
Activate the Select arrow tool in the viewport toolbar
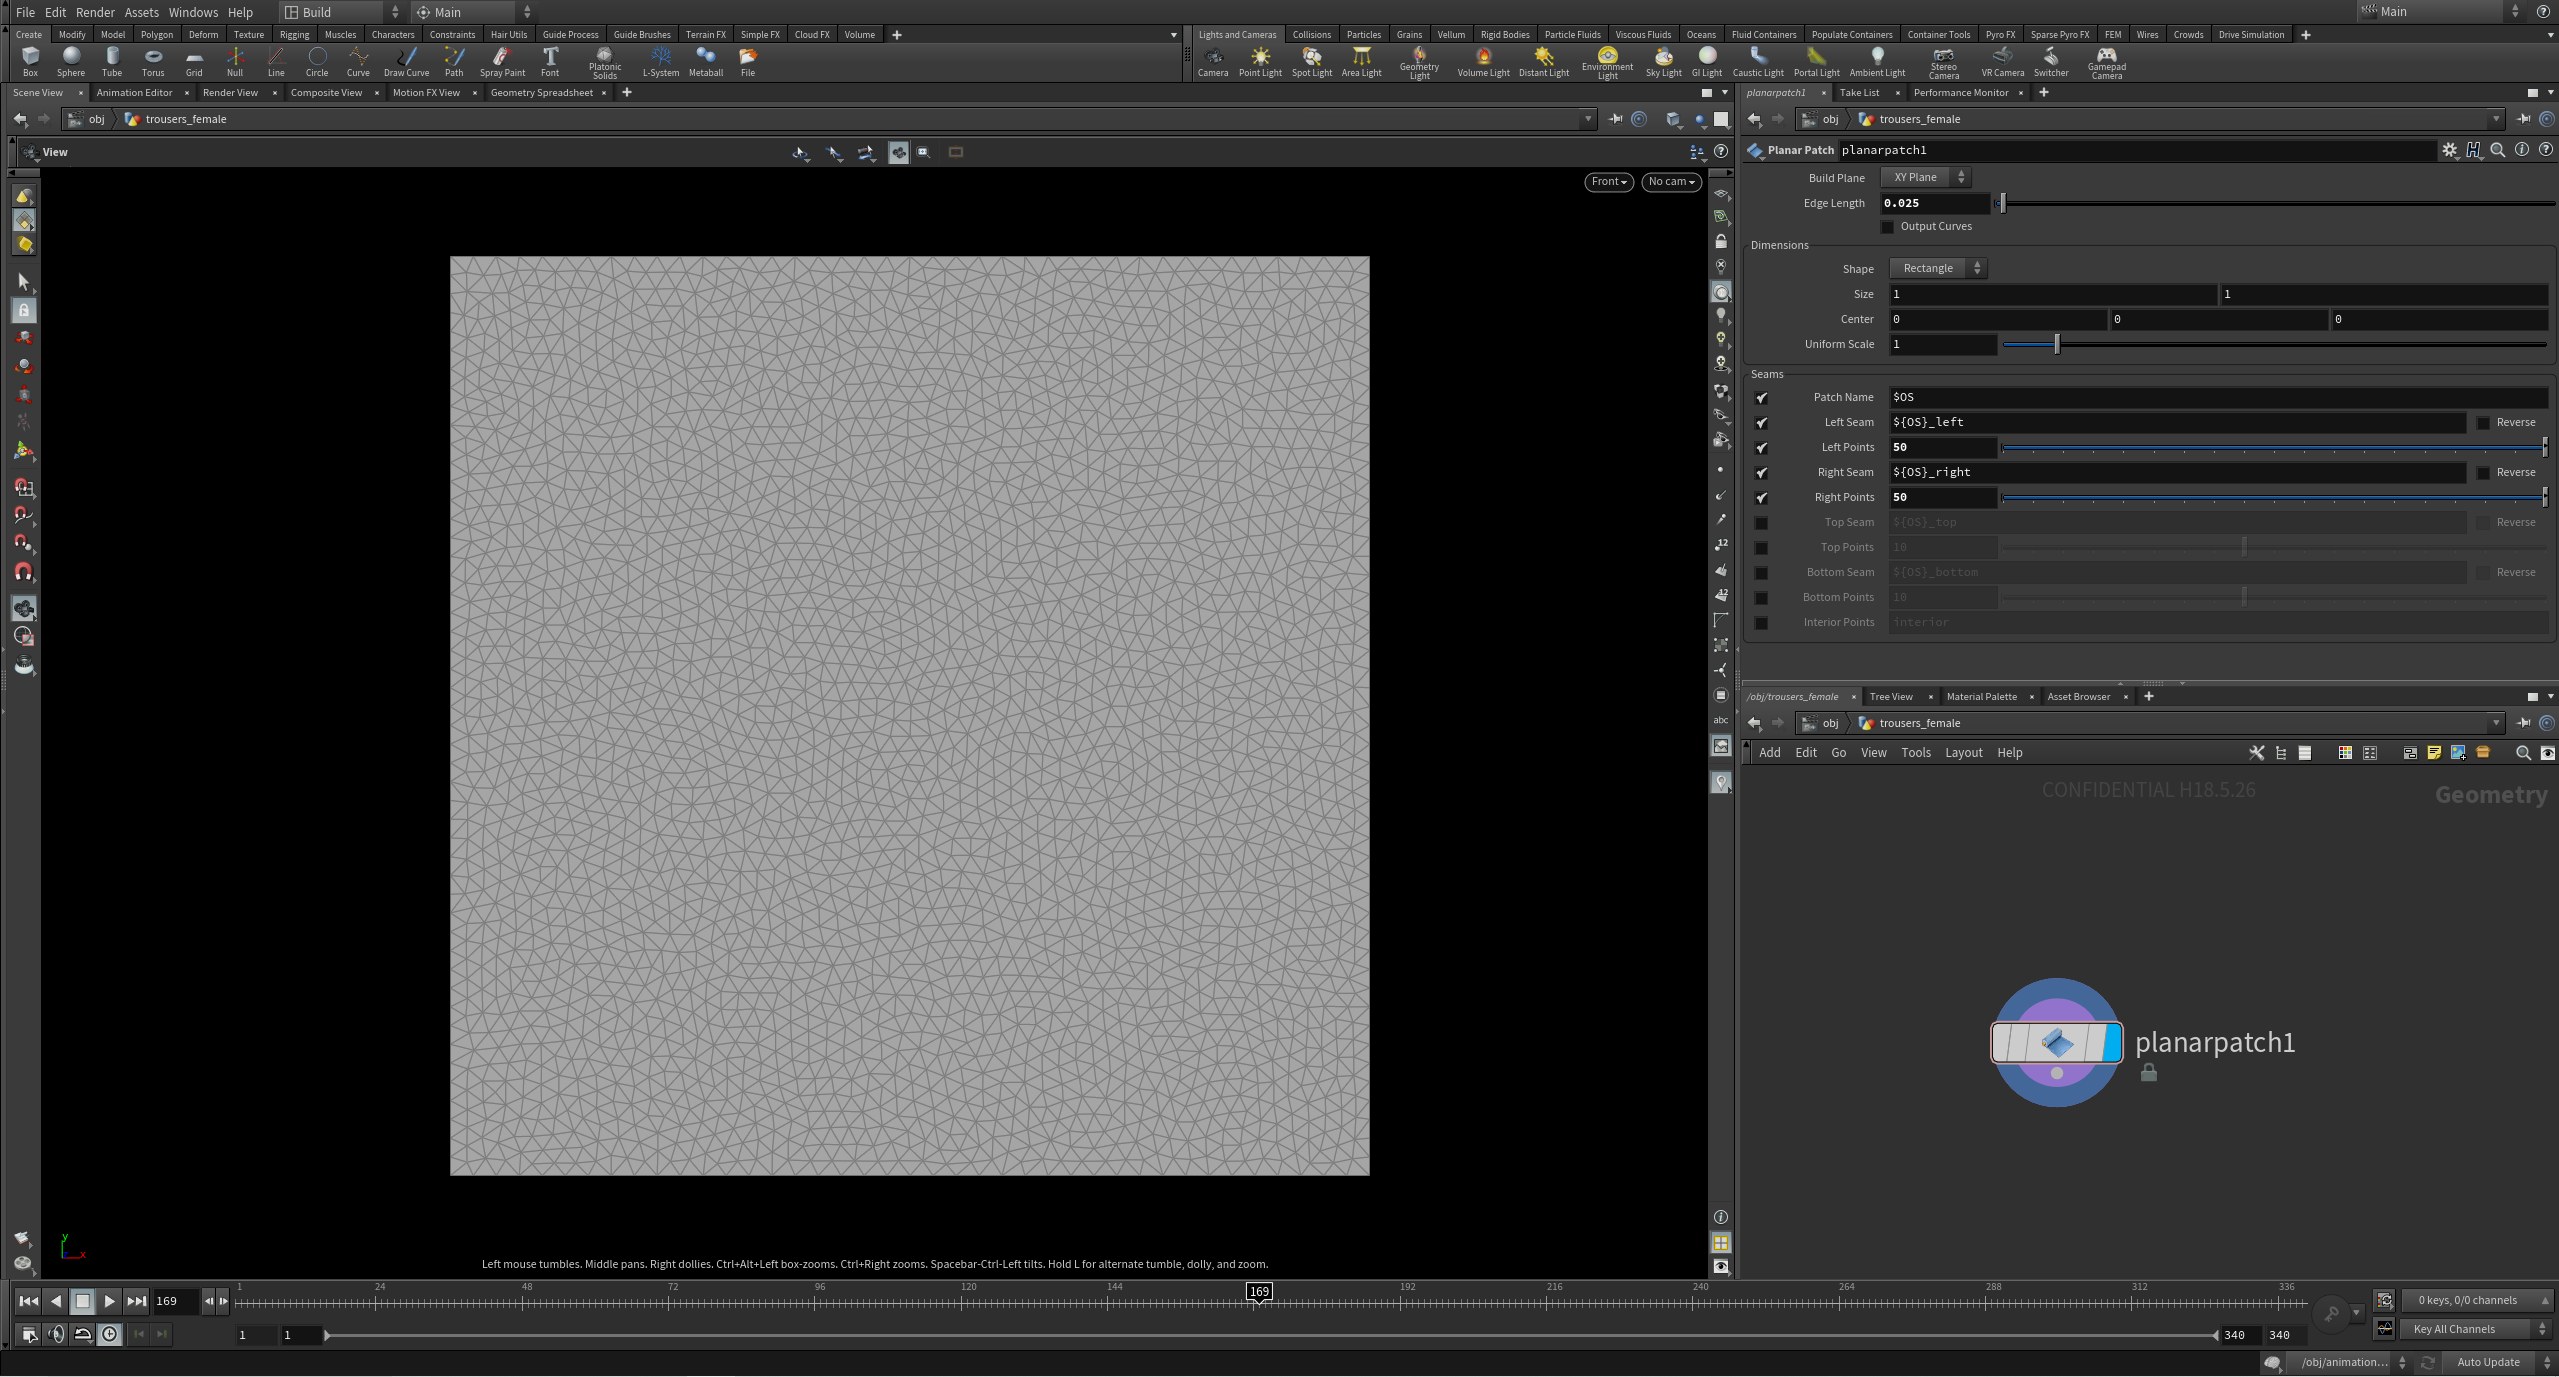pyautogui.click(x=24, y=281)
